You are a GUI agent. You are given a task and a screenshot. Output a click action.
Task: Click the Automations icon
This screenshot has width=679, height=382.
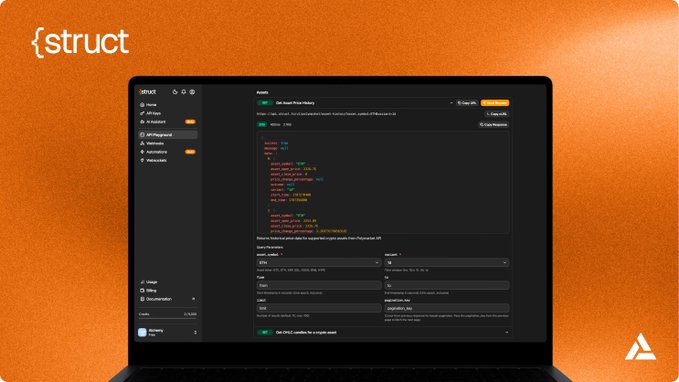pos(142,152)
